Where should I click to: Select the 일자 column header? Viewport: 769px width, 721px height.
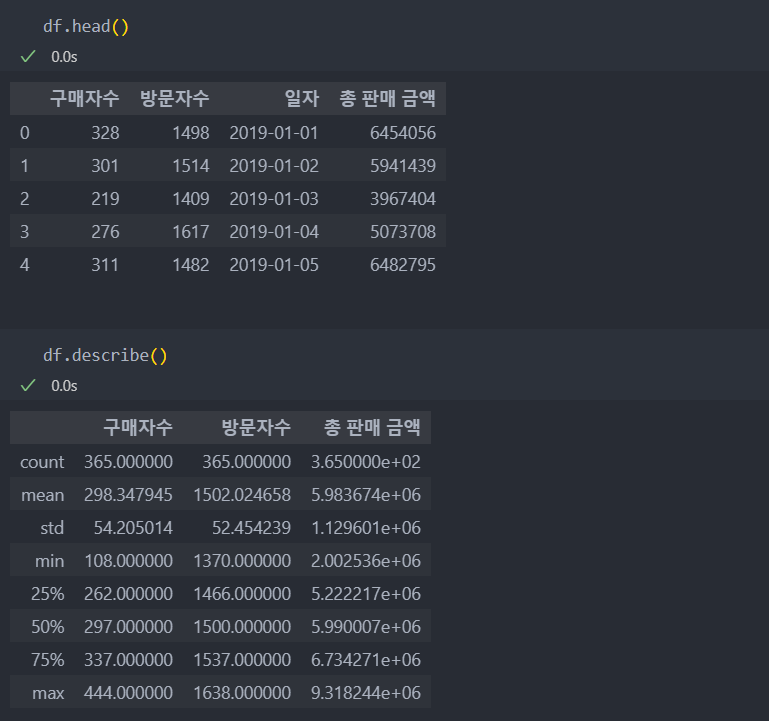coord(302,98)
